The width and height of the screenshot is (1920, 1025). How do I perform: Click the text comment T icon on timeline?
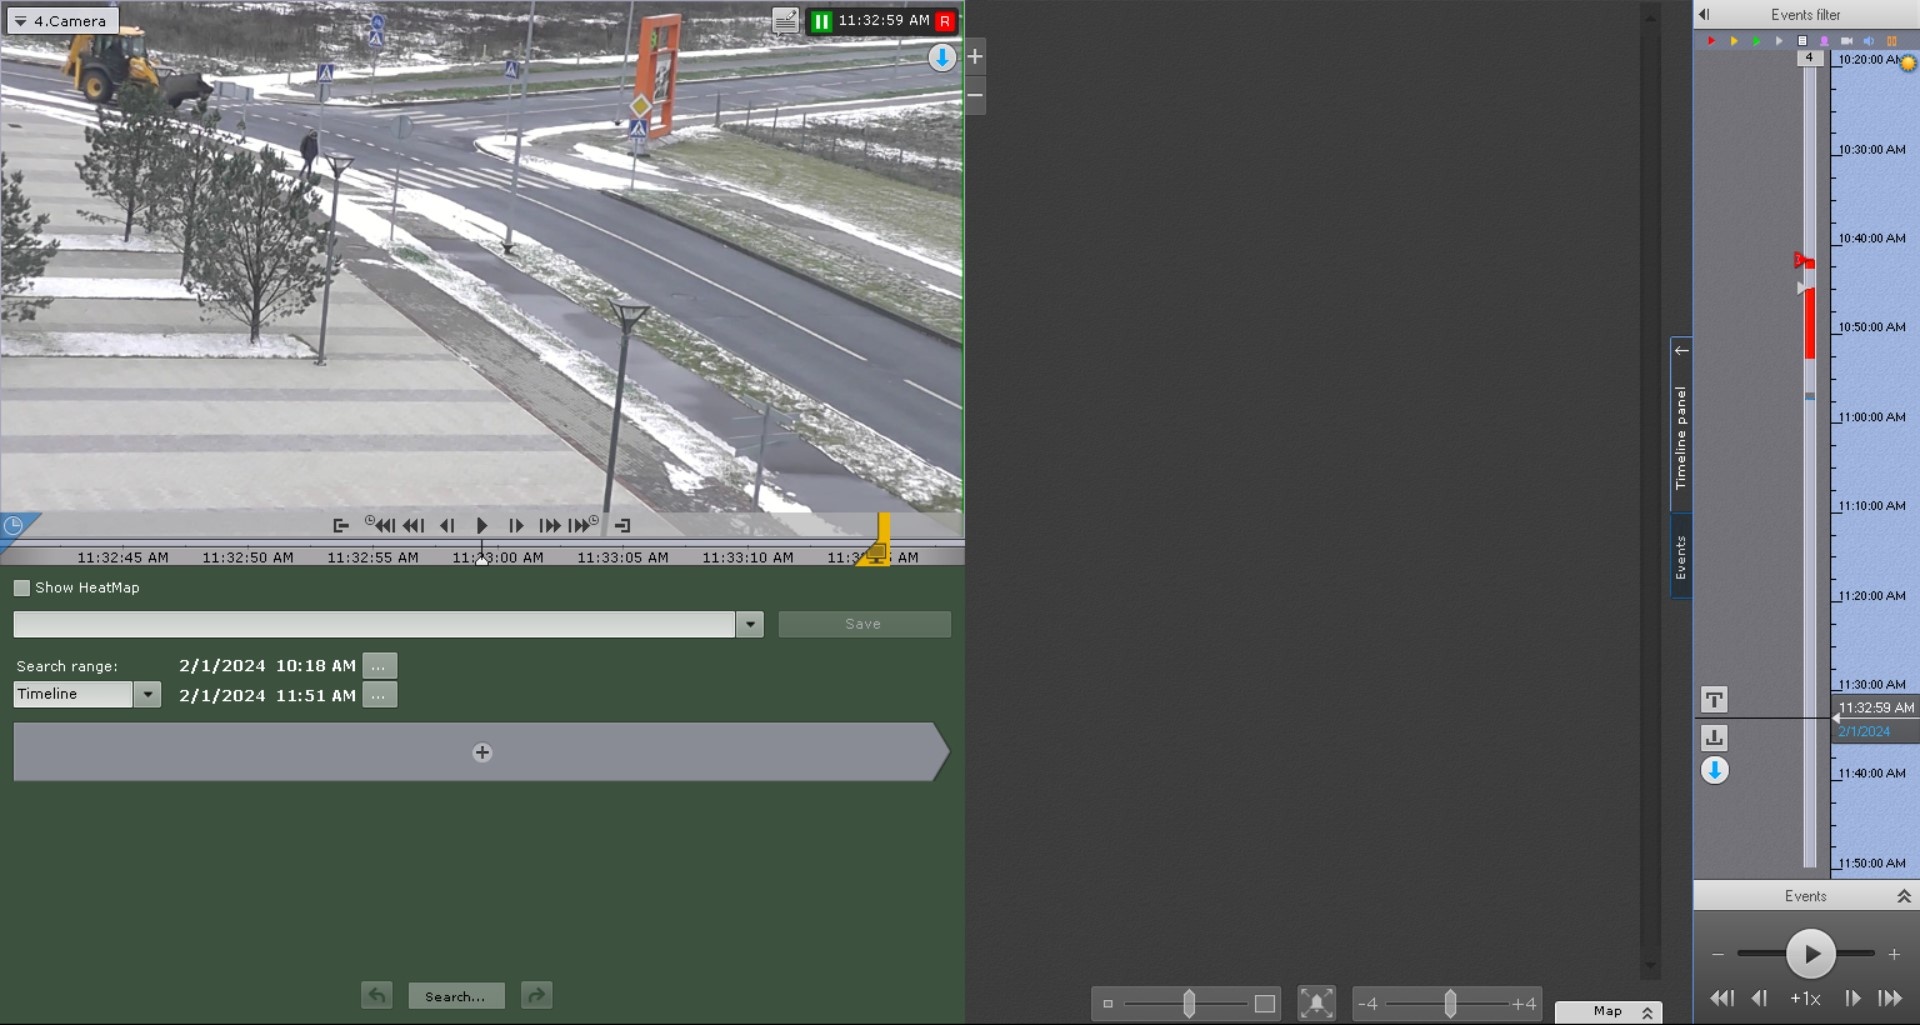pyautogui.click(x=1714, y=700)
